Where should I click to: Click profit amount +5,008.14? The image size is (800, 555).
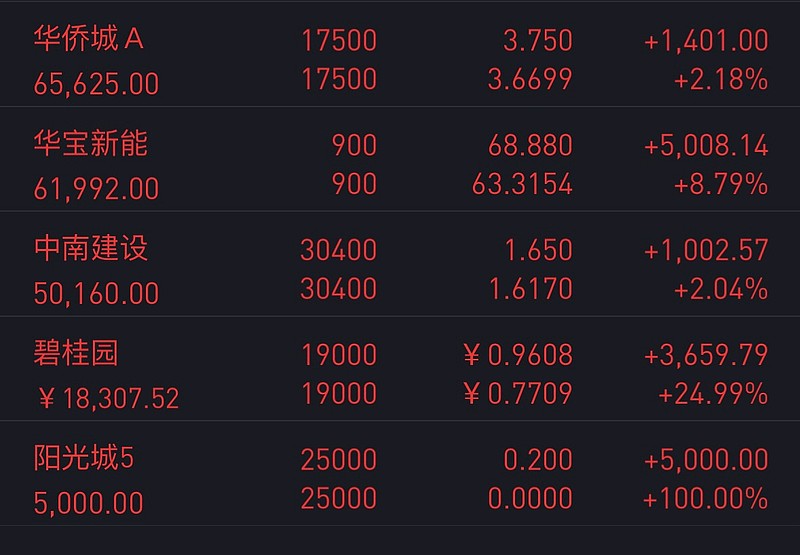tap(706, 146)
